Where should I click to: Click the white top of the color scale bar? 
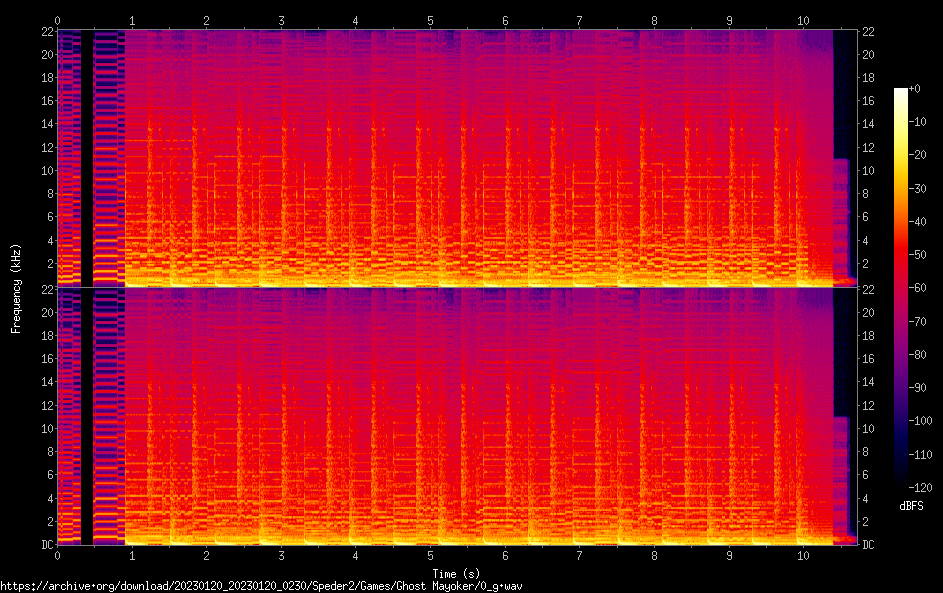tap(901, 93)
